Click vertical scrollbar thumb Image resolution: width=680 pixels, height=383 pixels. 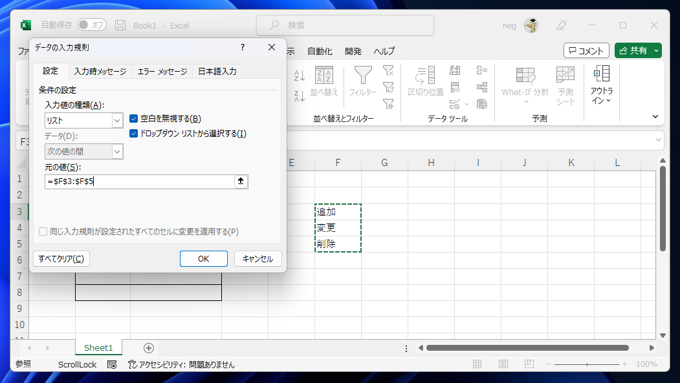click(663, 209)
